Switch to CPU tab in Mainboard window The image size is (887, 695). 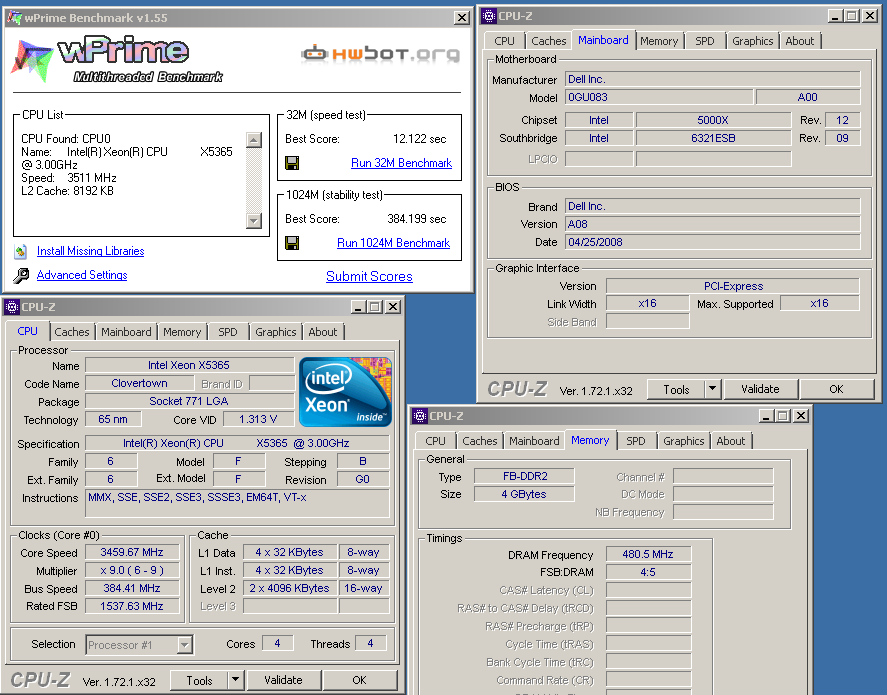(x=504, y=41)
